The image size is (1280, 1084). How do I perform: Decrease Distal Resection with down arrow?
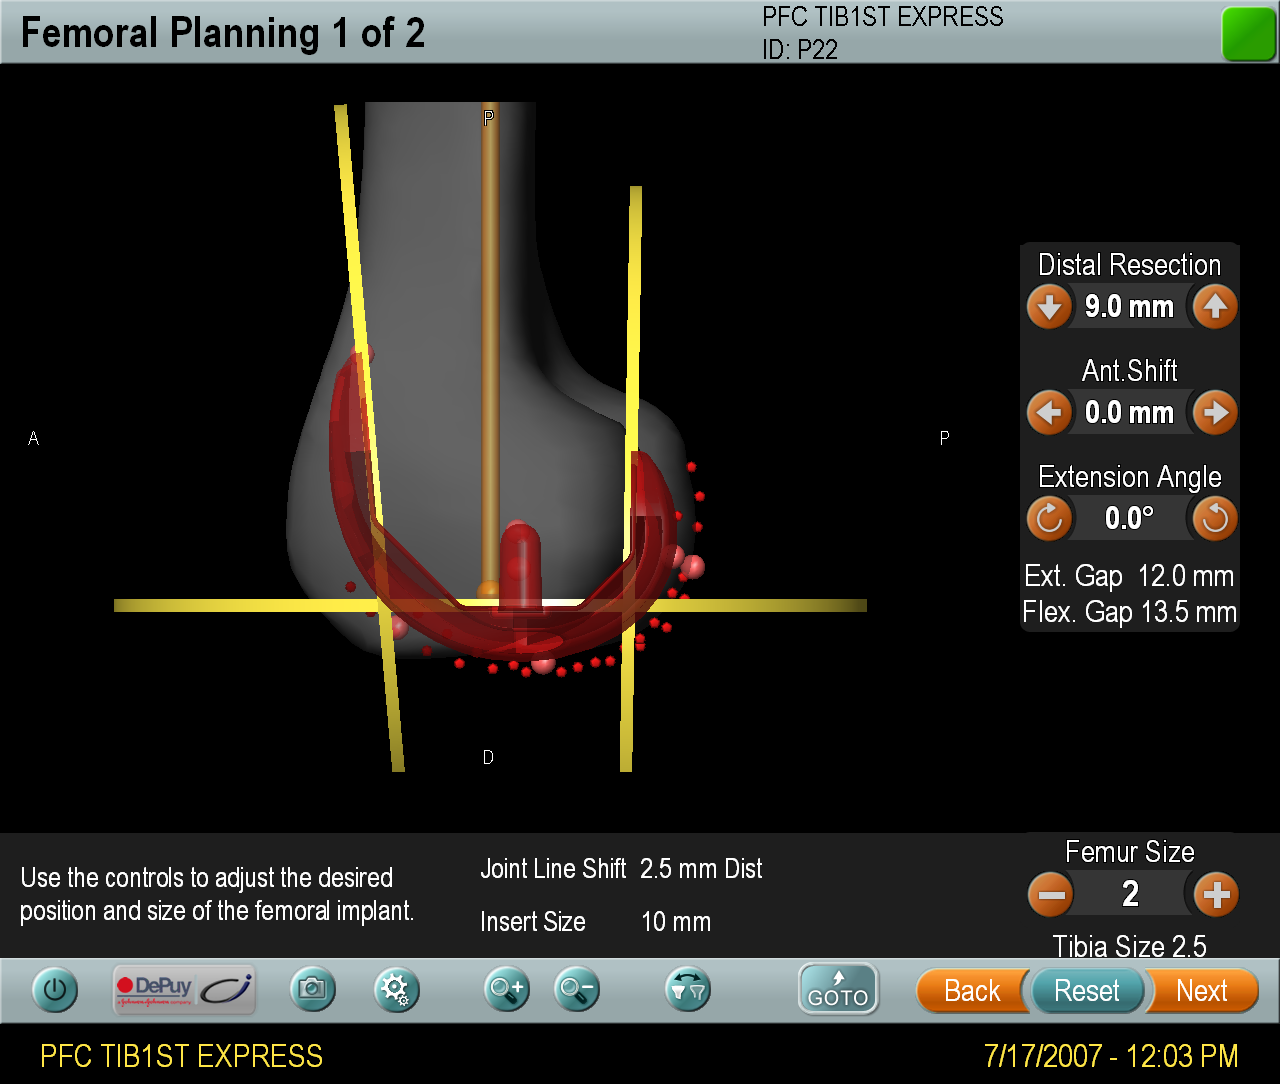[1049, 307]
